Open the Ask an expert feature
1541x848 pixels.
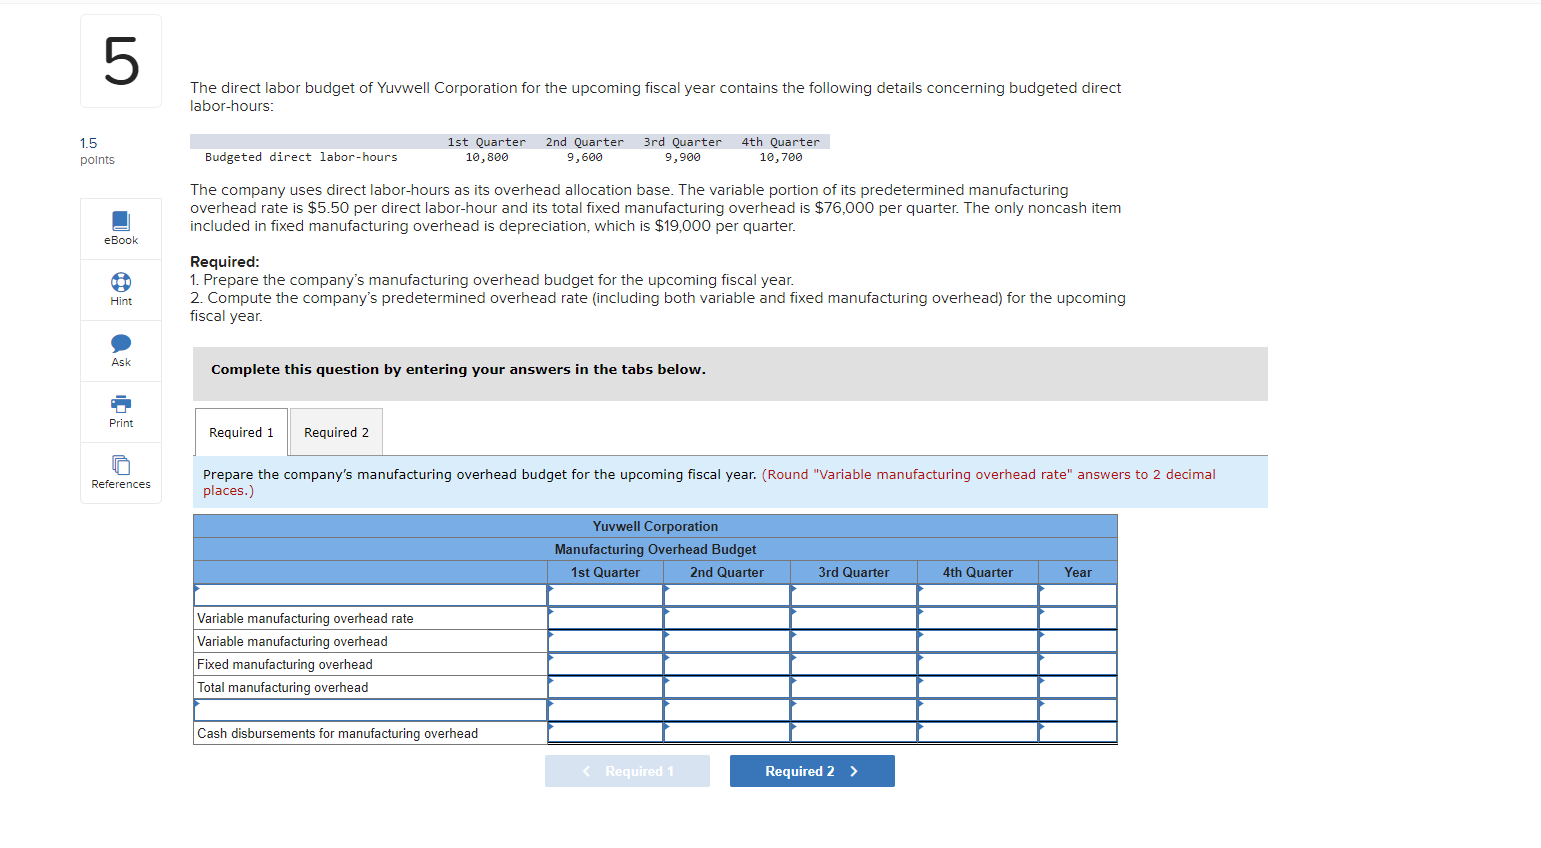pos(120,351)
